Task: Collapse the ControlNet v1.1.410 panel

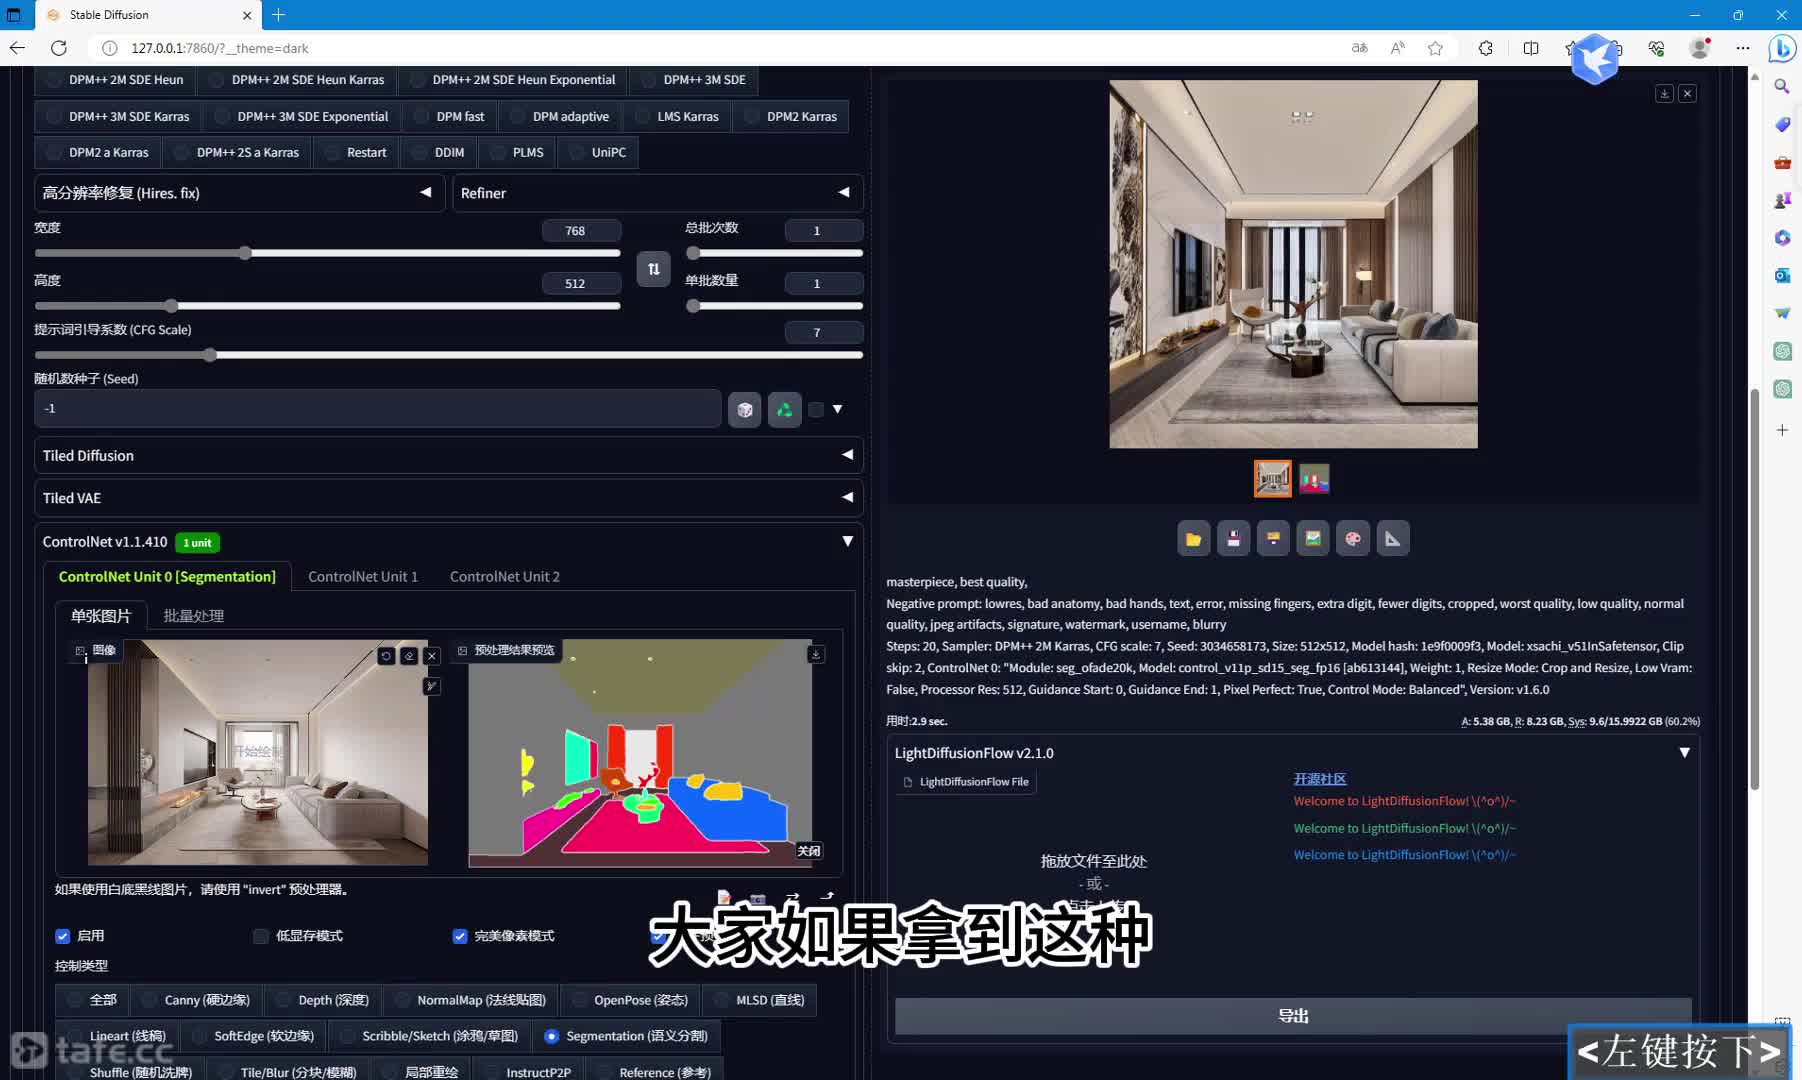Action: click(847, 541)
